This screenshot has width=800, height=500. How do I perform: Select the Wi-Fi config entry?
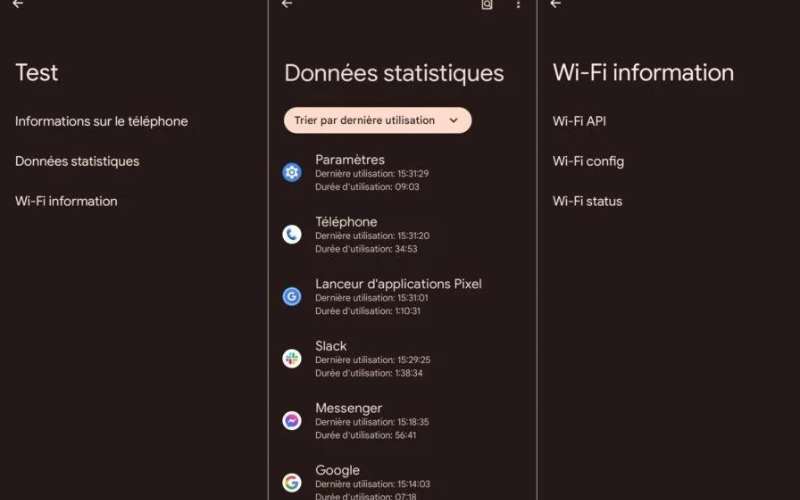pos(588,161)
